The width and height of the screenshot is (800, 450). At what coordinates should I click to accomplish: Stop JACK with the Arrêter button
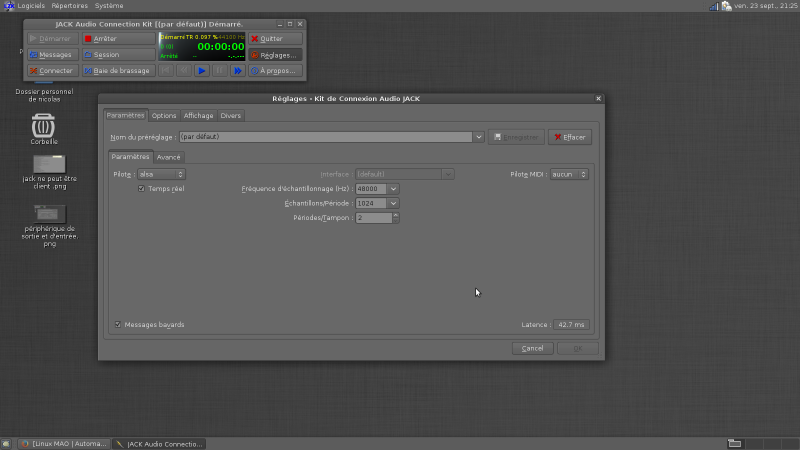(118, 39)
